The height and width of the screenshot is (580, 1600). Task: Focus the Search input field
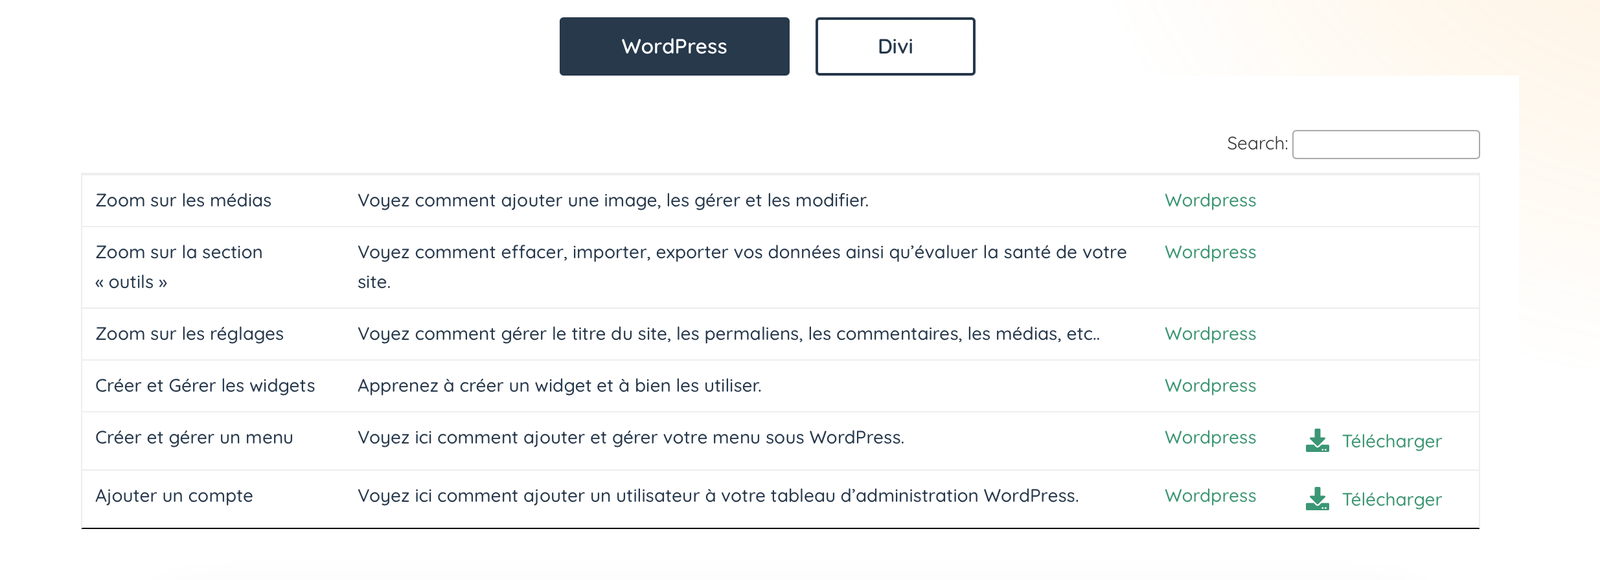tap(1386, 144)
